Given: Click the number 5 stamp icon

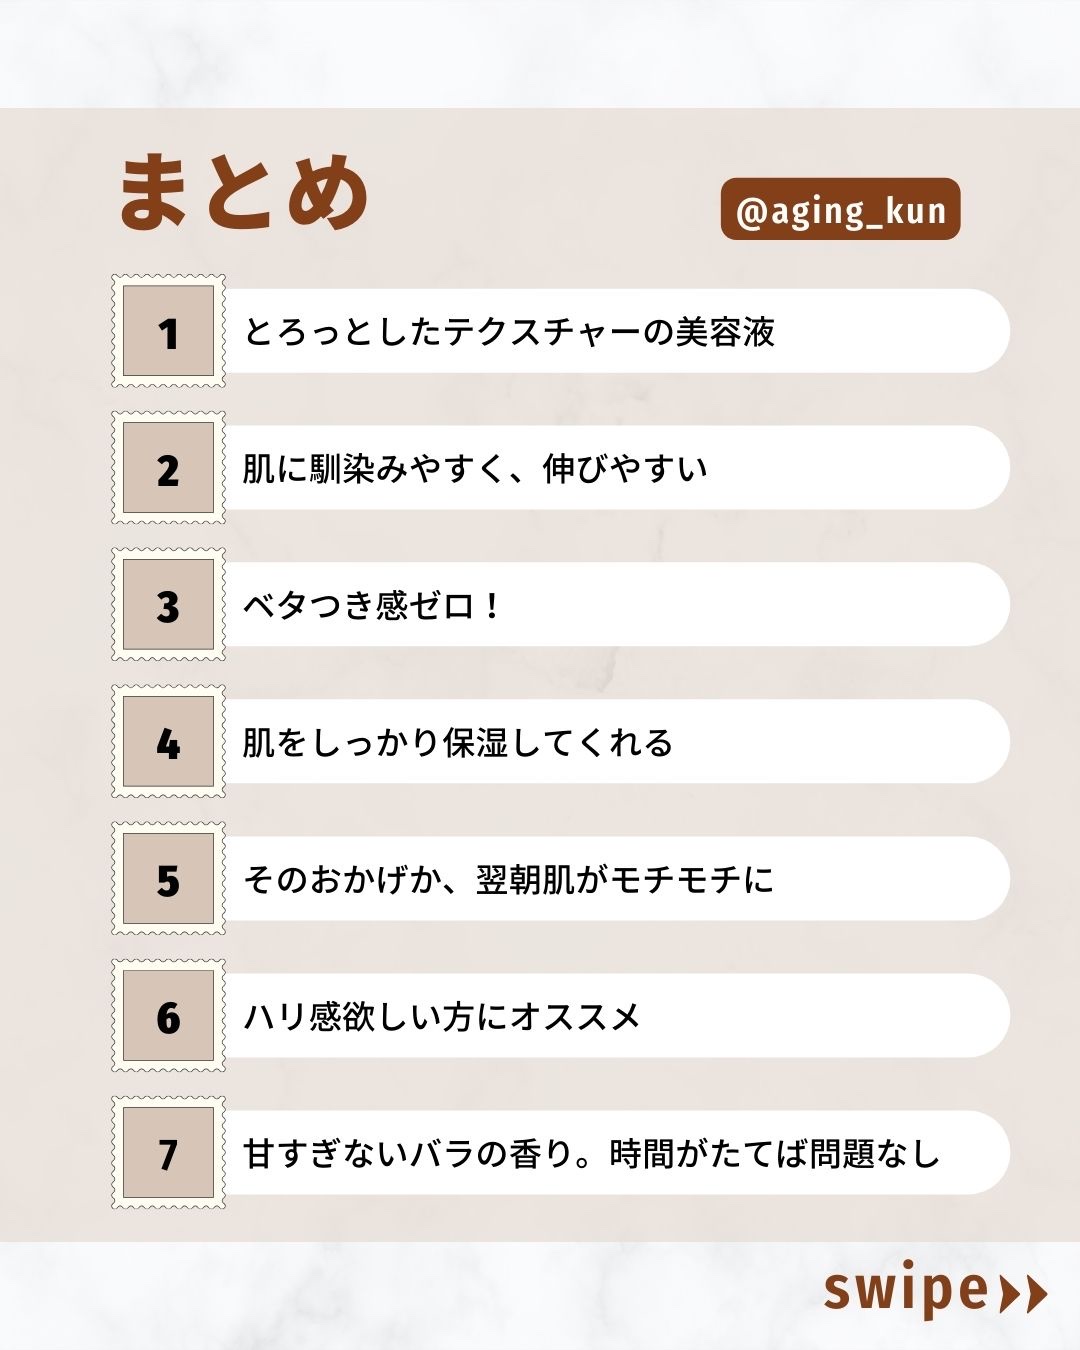Looking at the screenshot, I should pyautogui.click(x=168, y=879).
